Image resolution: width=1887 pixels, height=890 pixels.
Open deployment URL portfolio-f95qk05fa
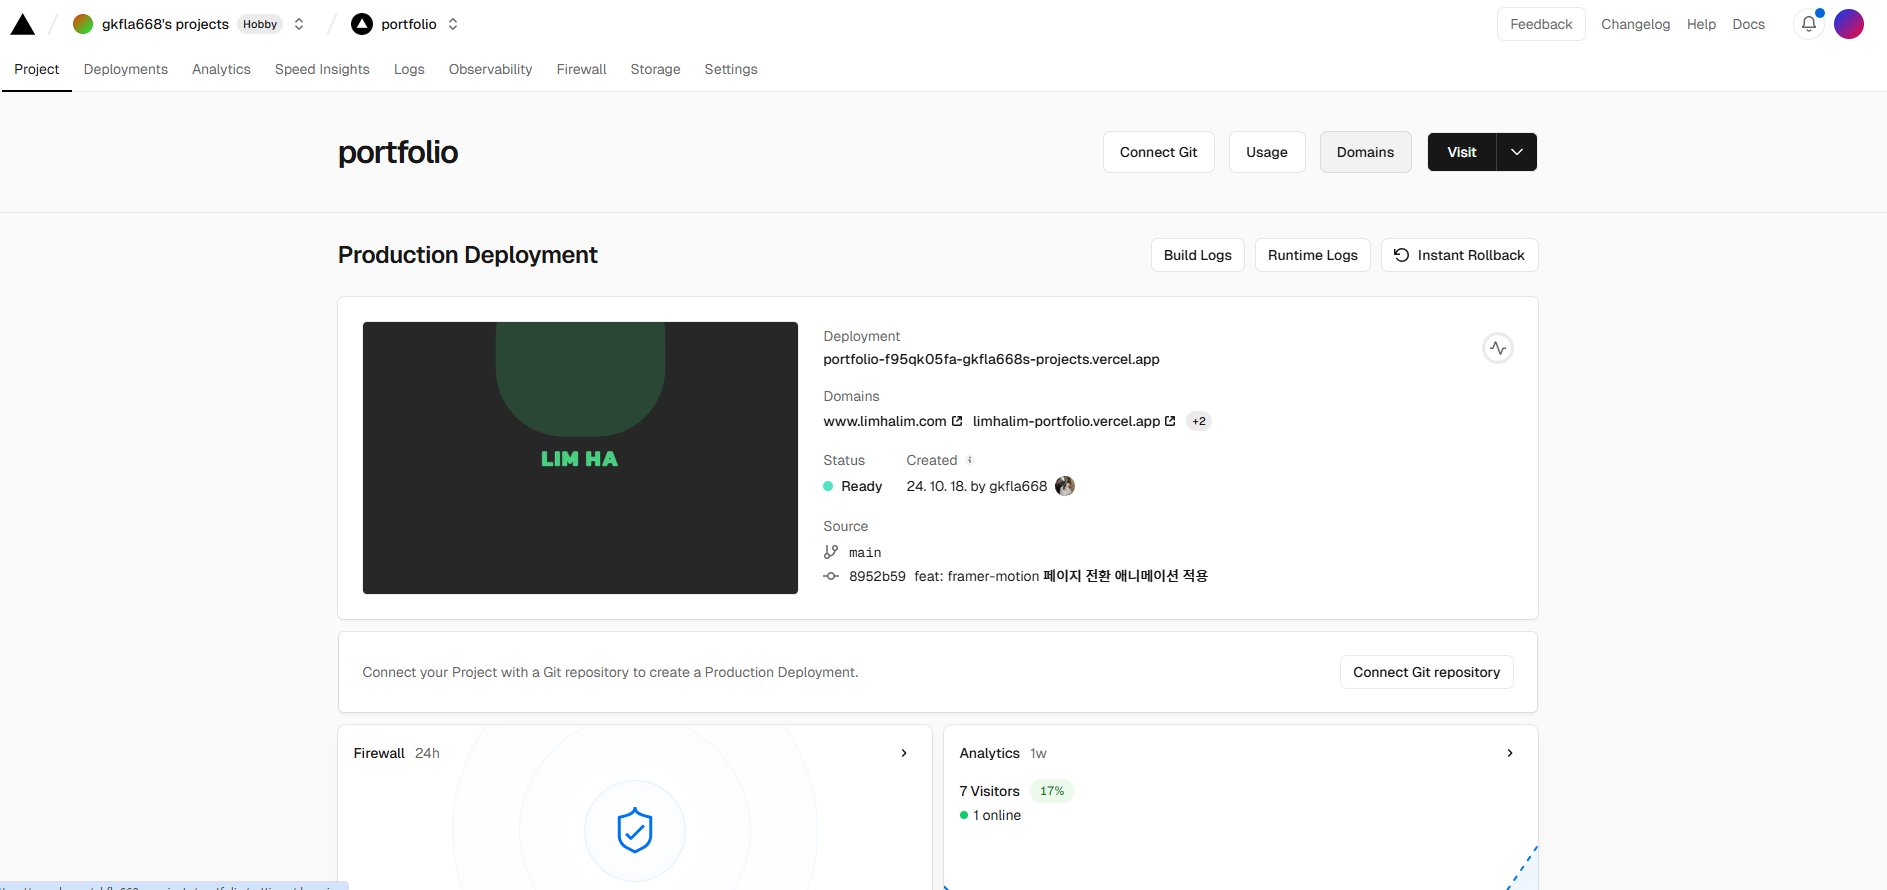coord(991,359)
